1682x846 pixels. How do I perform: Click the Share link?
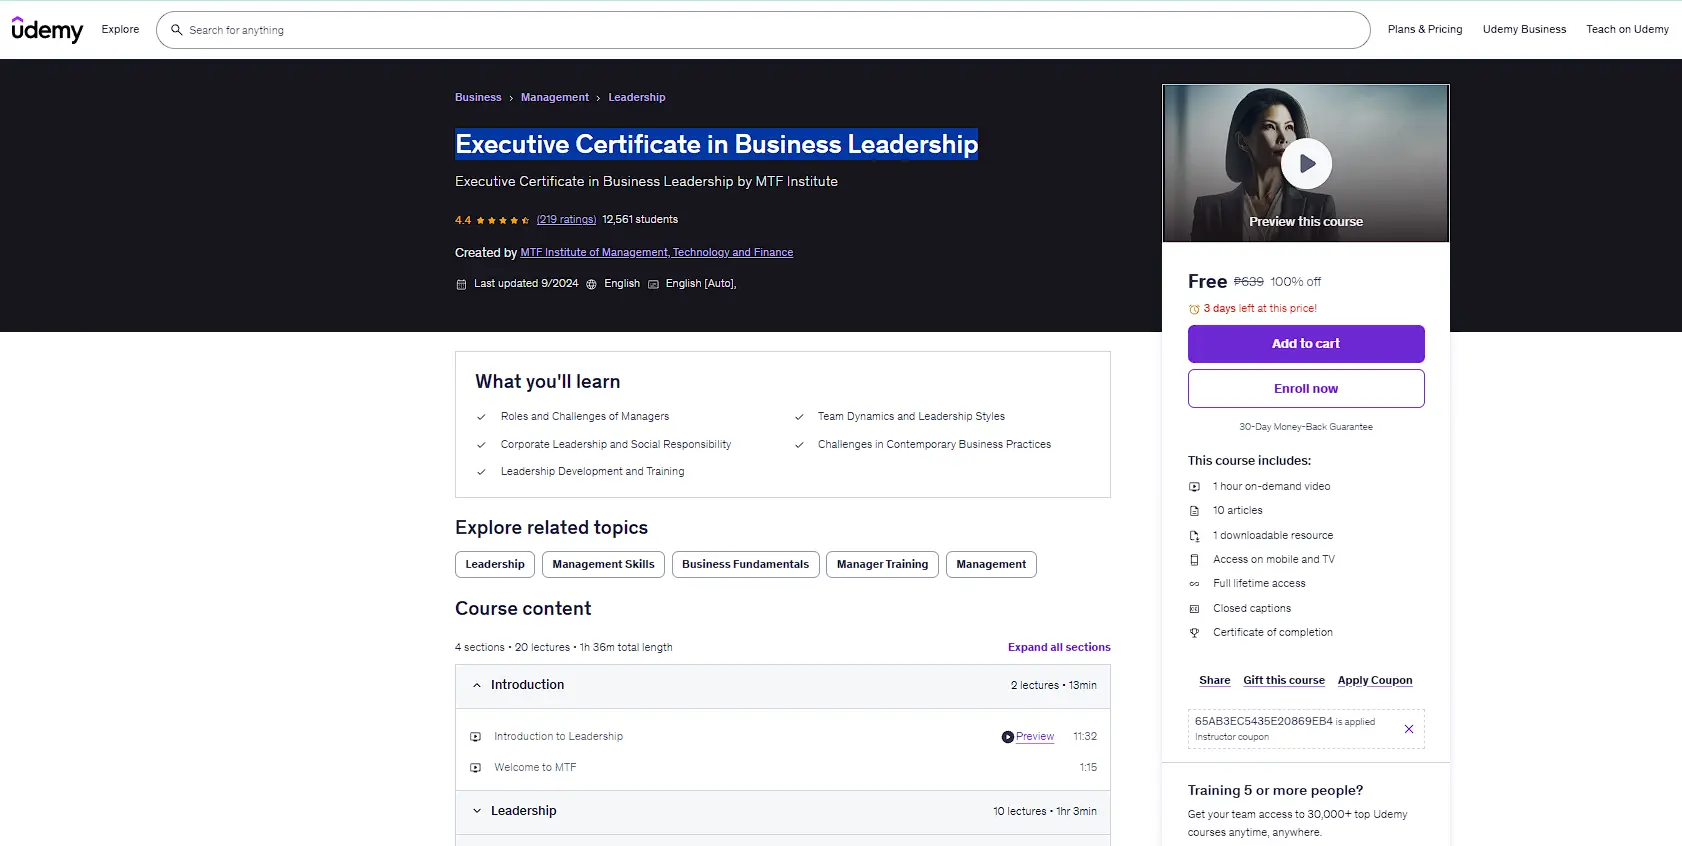pos(1215,681)
